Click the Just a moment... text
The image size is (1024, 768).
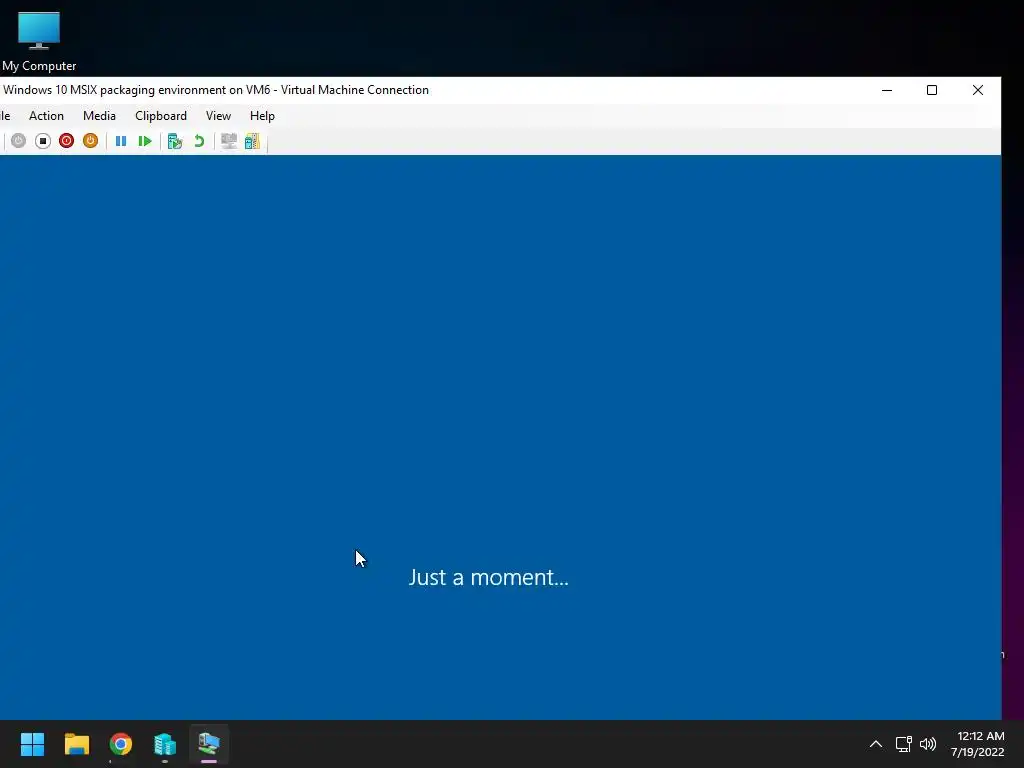pyautogui.click(x=488, y=577)
